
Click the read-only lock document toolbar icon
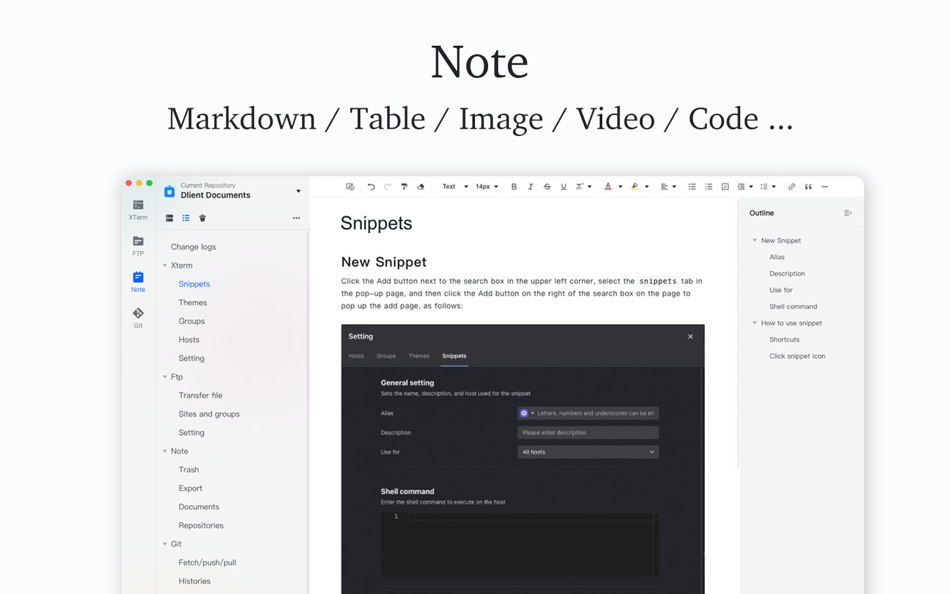350,187
